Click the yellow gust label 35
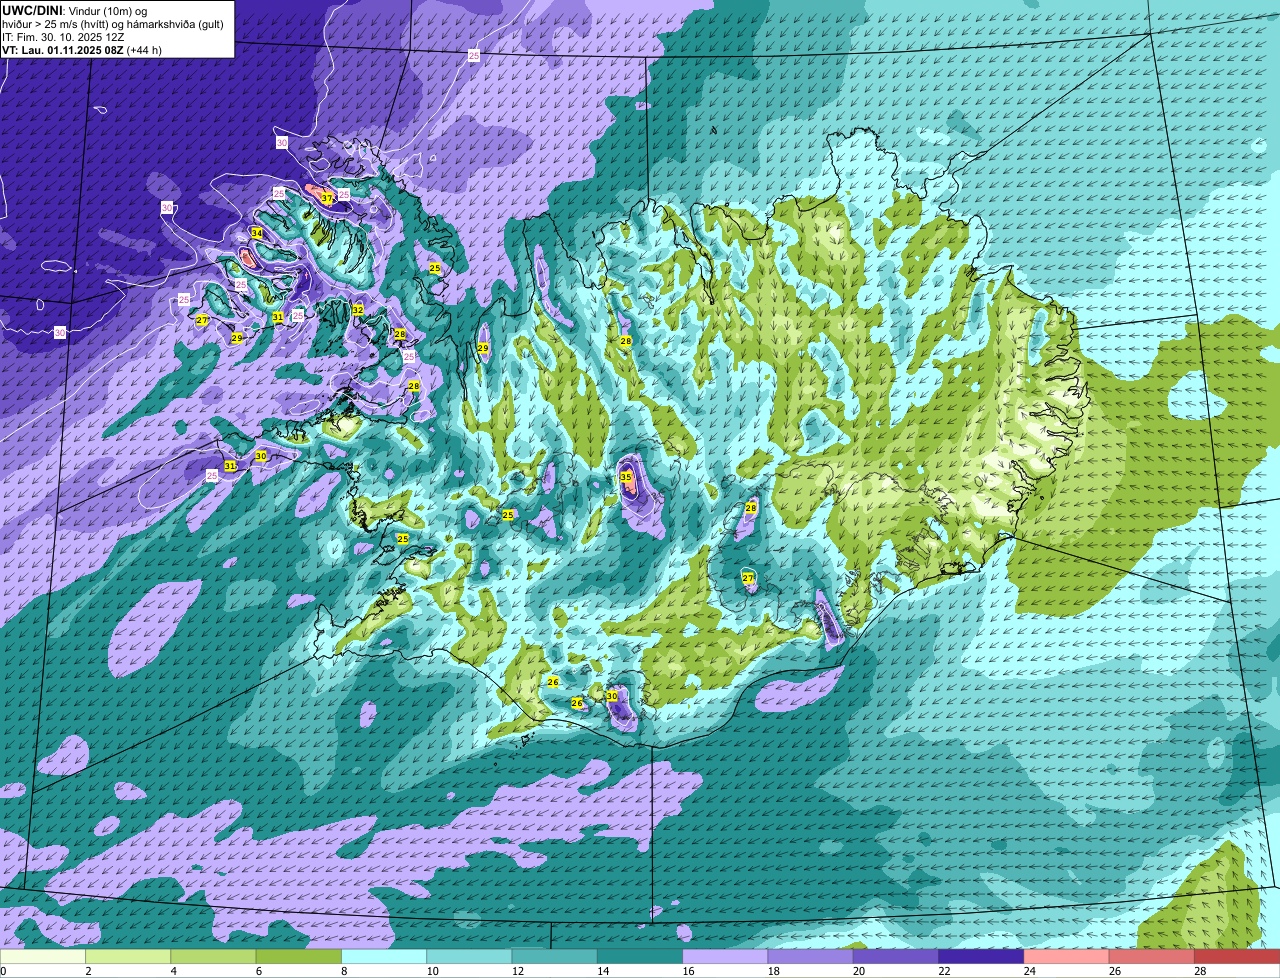The width and height of the screenshot is (1280, 978). (626, 477)
